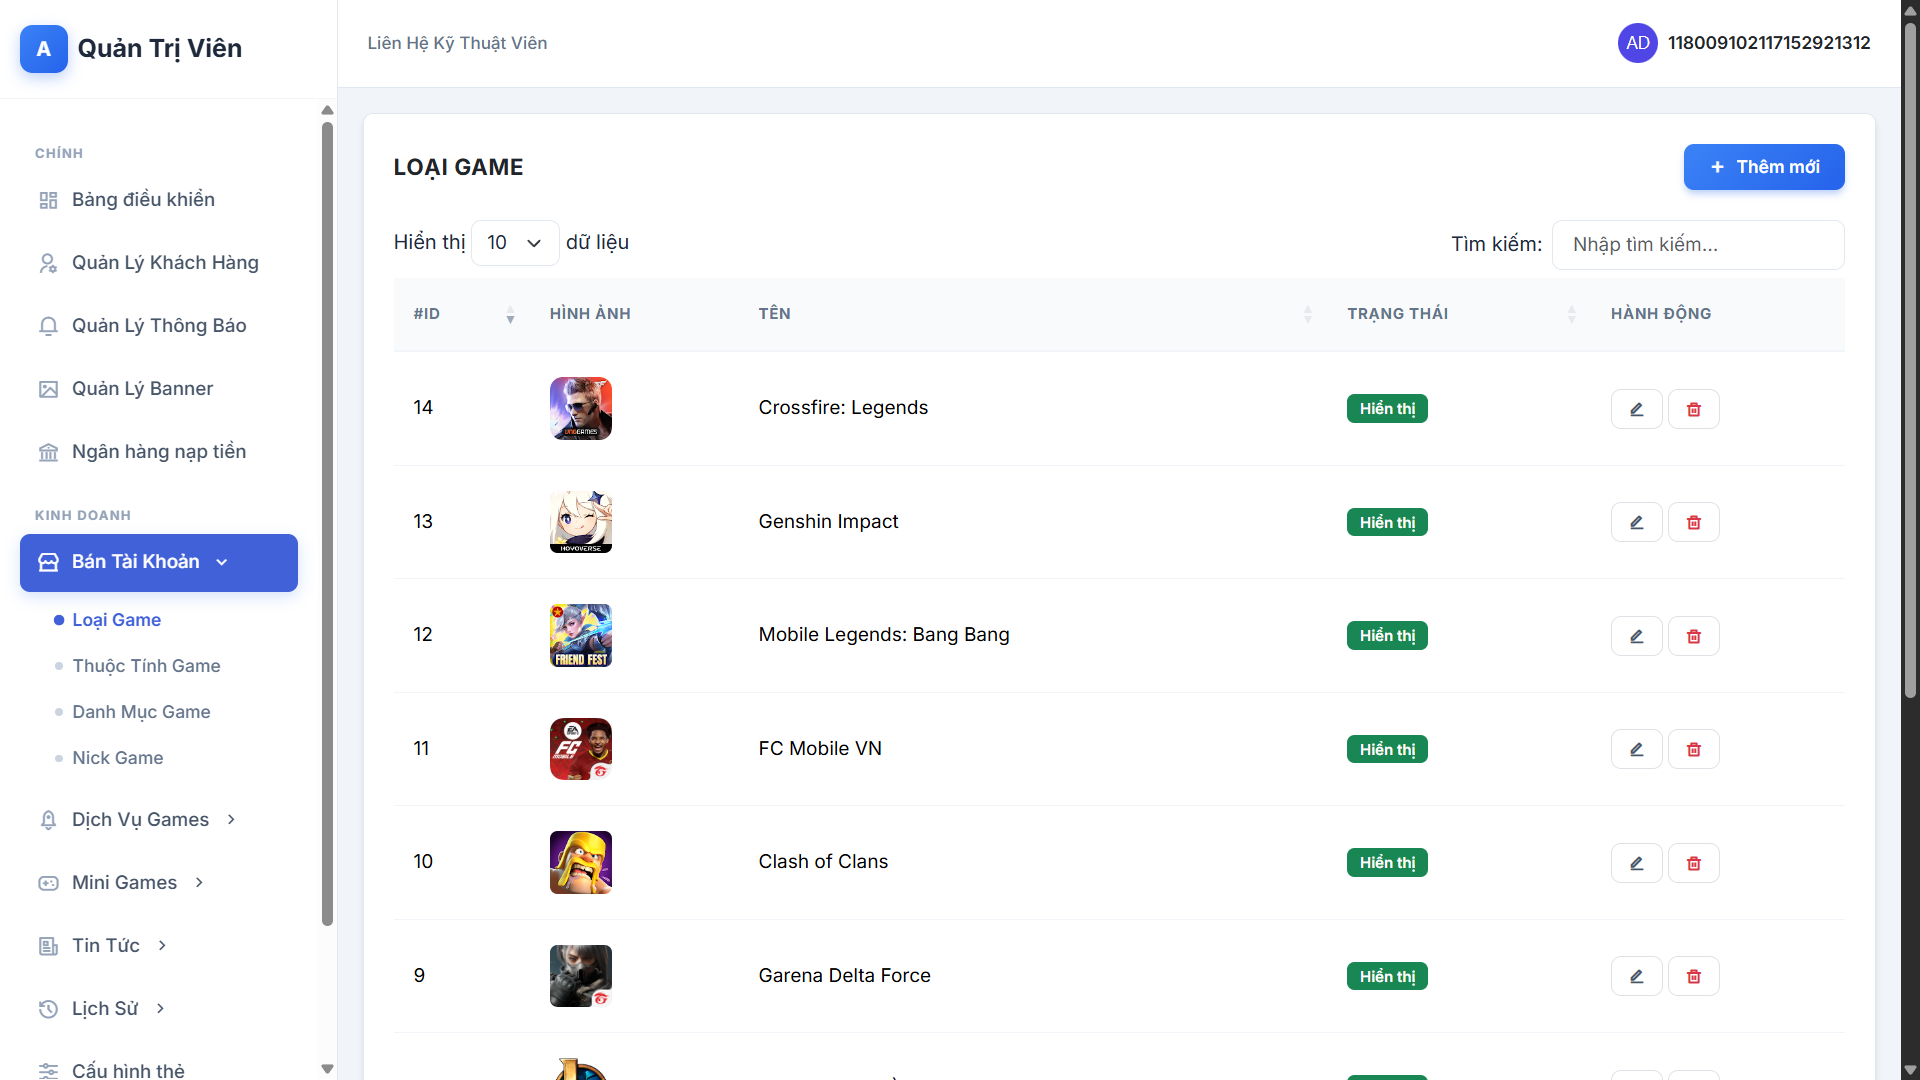
Task: Click trash icon for Garena Delta Force
Action: click(x=1693, y=976)
